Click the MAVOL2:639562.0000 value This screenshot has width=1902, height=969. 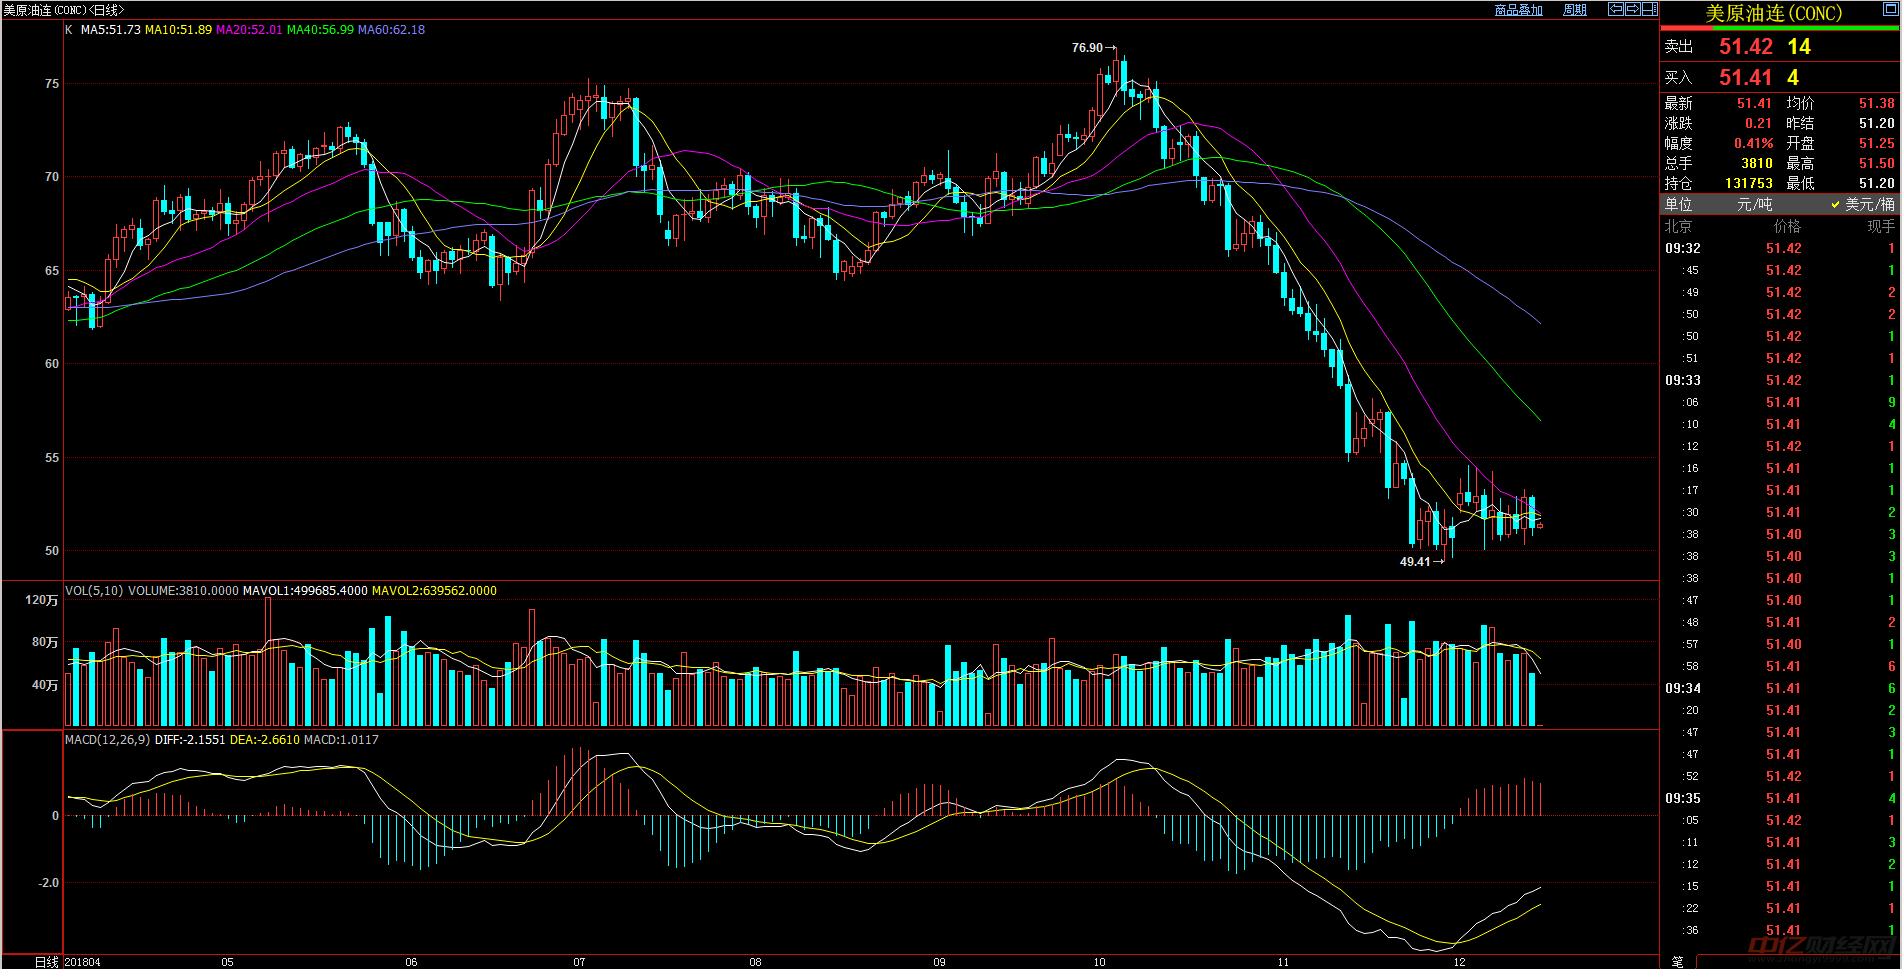click(x=434, y=591)
